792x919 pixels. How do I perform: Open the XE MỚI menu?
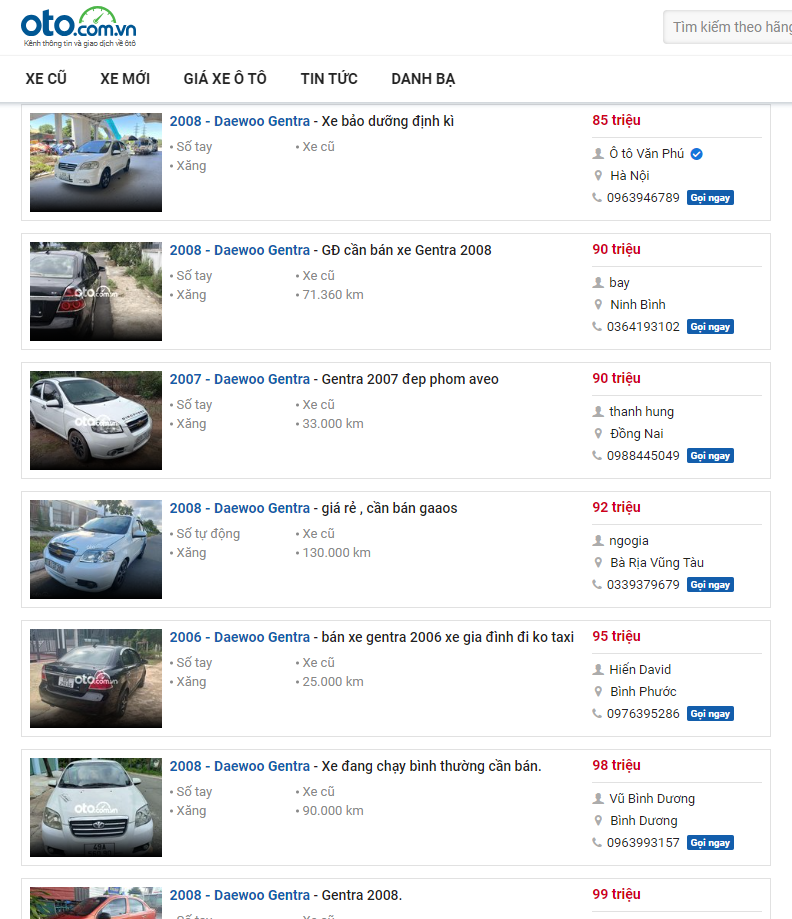(x=125, y=79)
